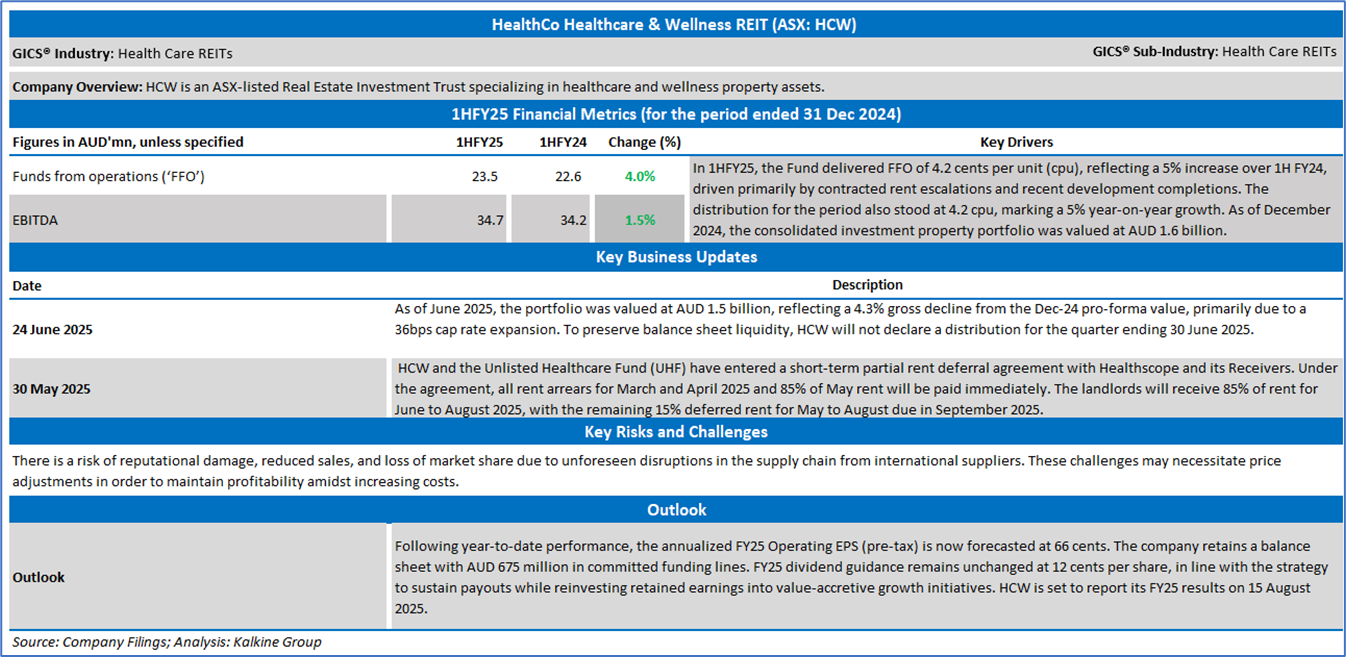The width and height of the screenshot is (1346, 657).
Task: Select the Funds from operations ('FFO') row label
Action: coord(111,176)
